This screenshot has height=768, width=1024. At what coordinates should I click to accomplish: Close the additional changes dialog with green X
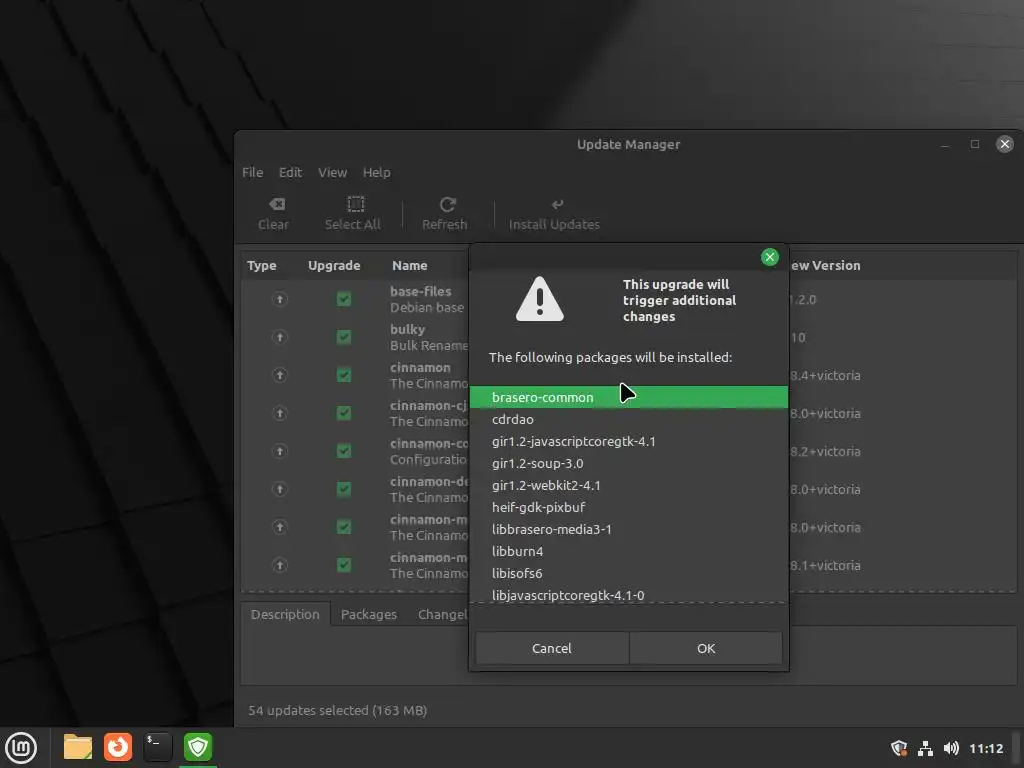[770, 257]
